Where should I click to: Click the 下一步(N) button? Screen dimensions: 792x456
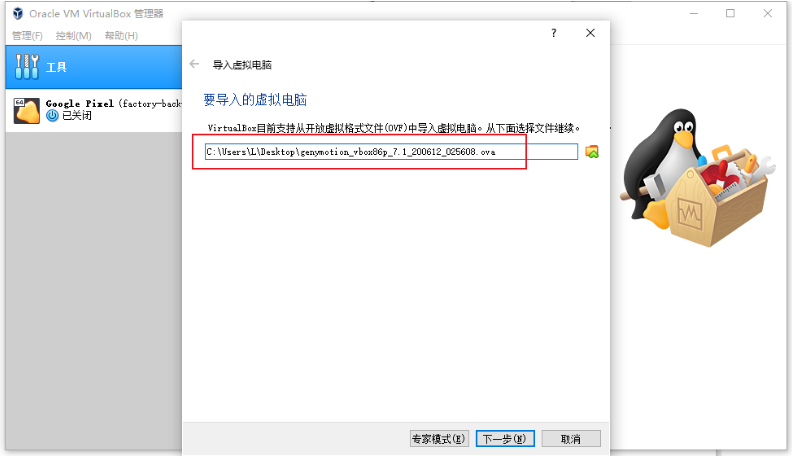[505, 438]
